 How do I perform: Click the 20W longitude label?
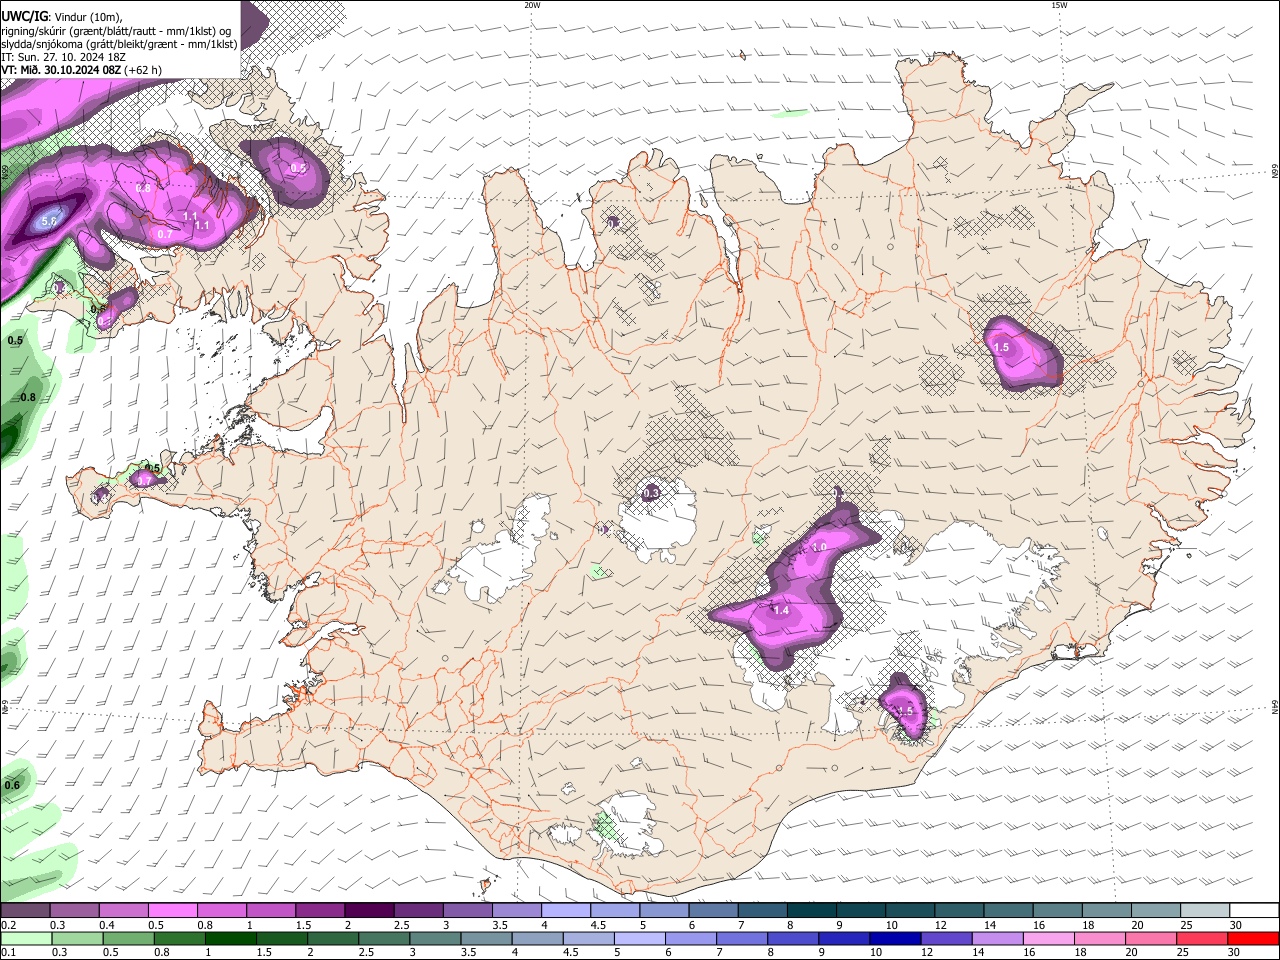coord(532,5)
